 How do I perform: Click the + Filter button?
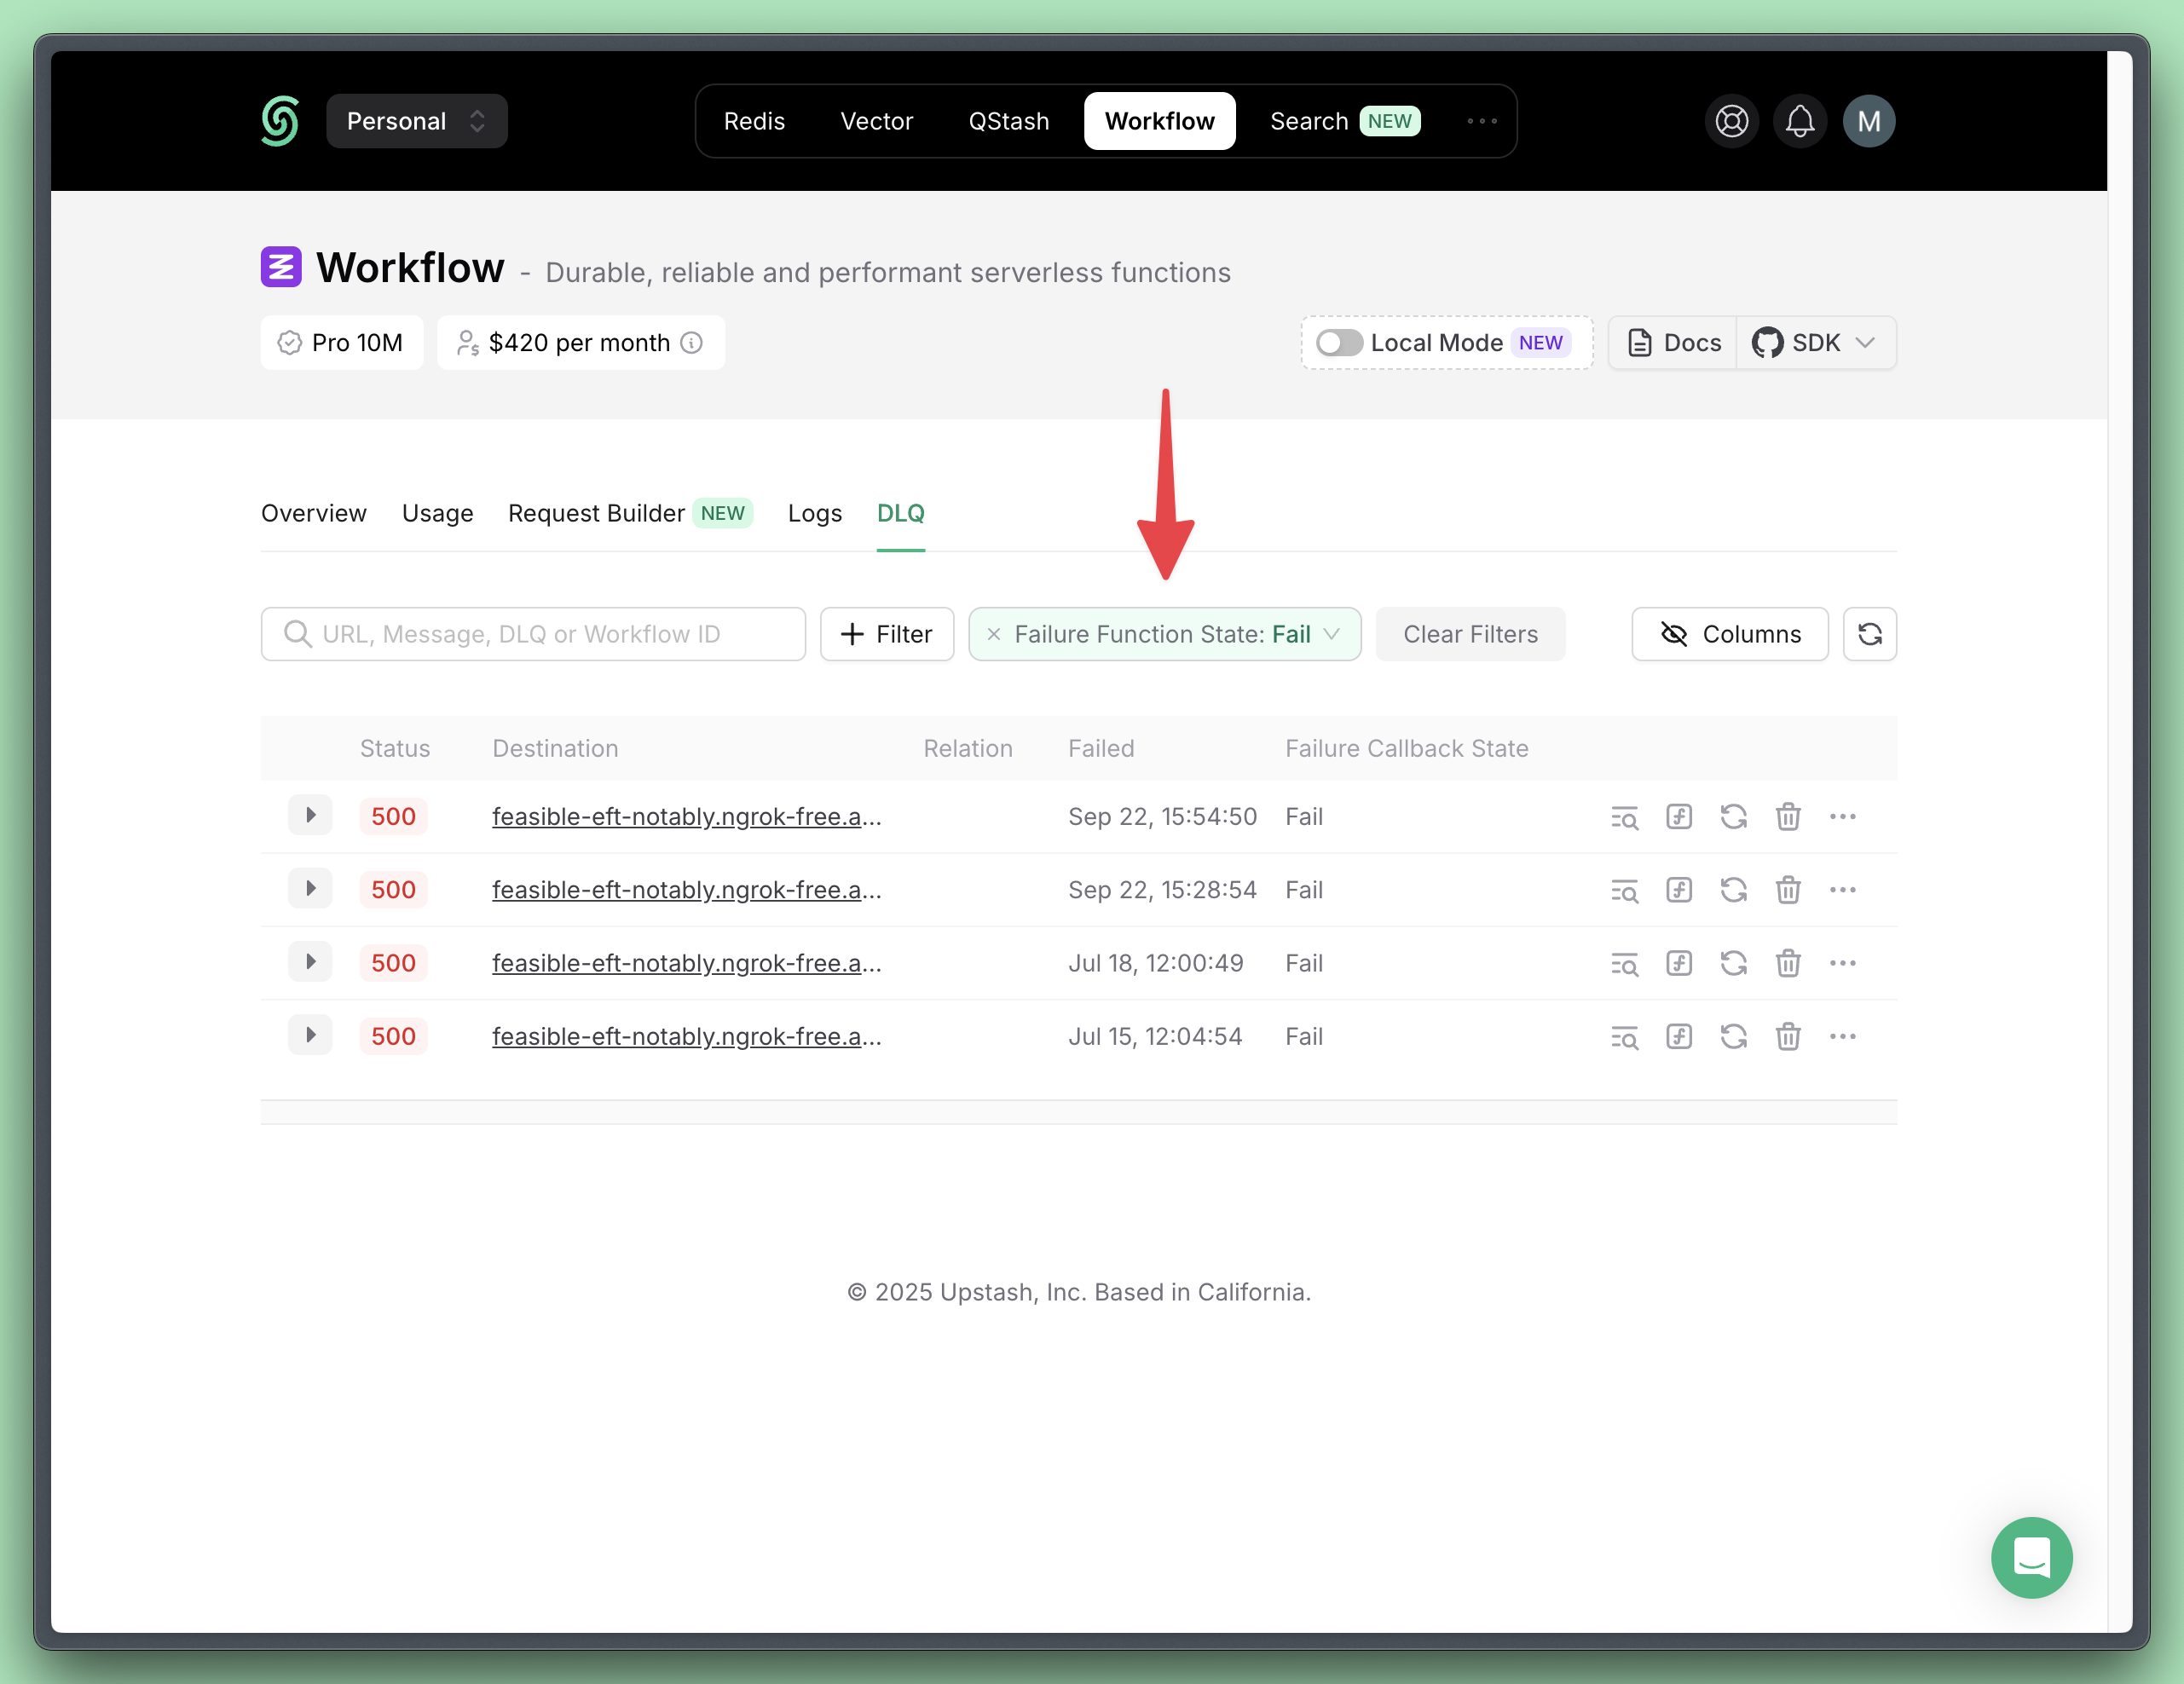pos(886,634)
